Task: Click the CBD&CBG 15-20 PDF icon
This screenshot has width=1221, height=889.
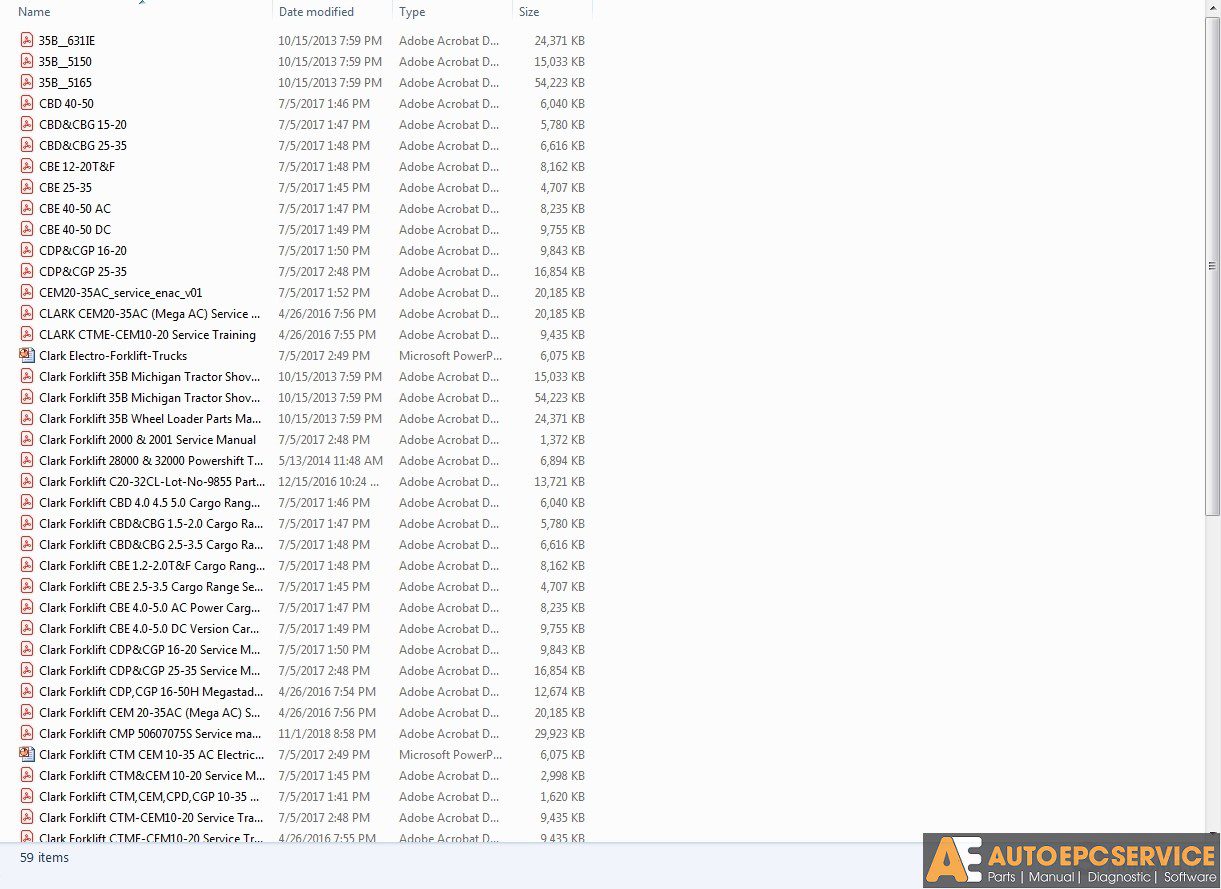Action: coord(27,125)
